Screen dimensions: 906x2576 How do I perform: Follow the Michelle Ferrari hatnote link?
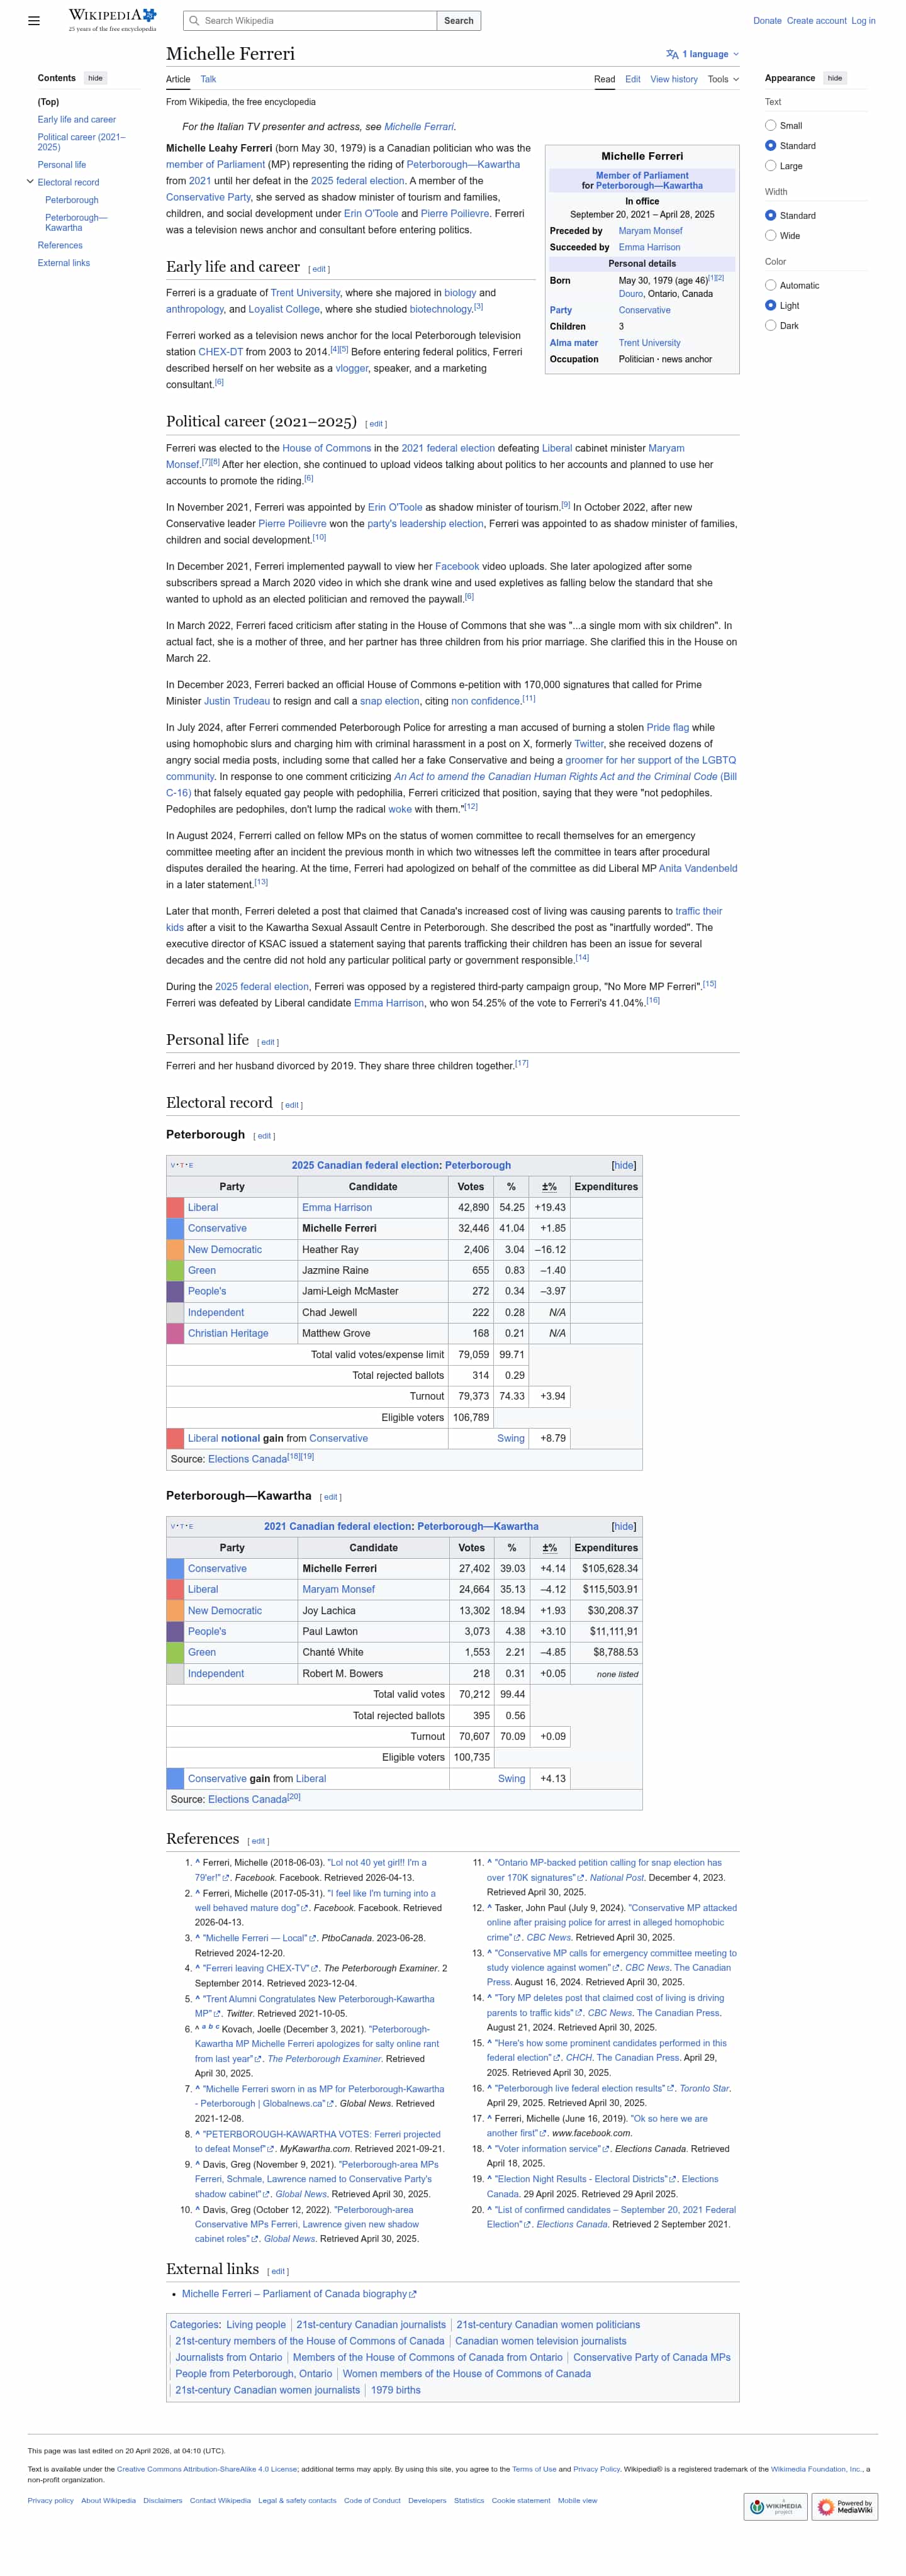pyautogui.click(x=419, y=127)
